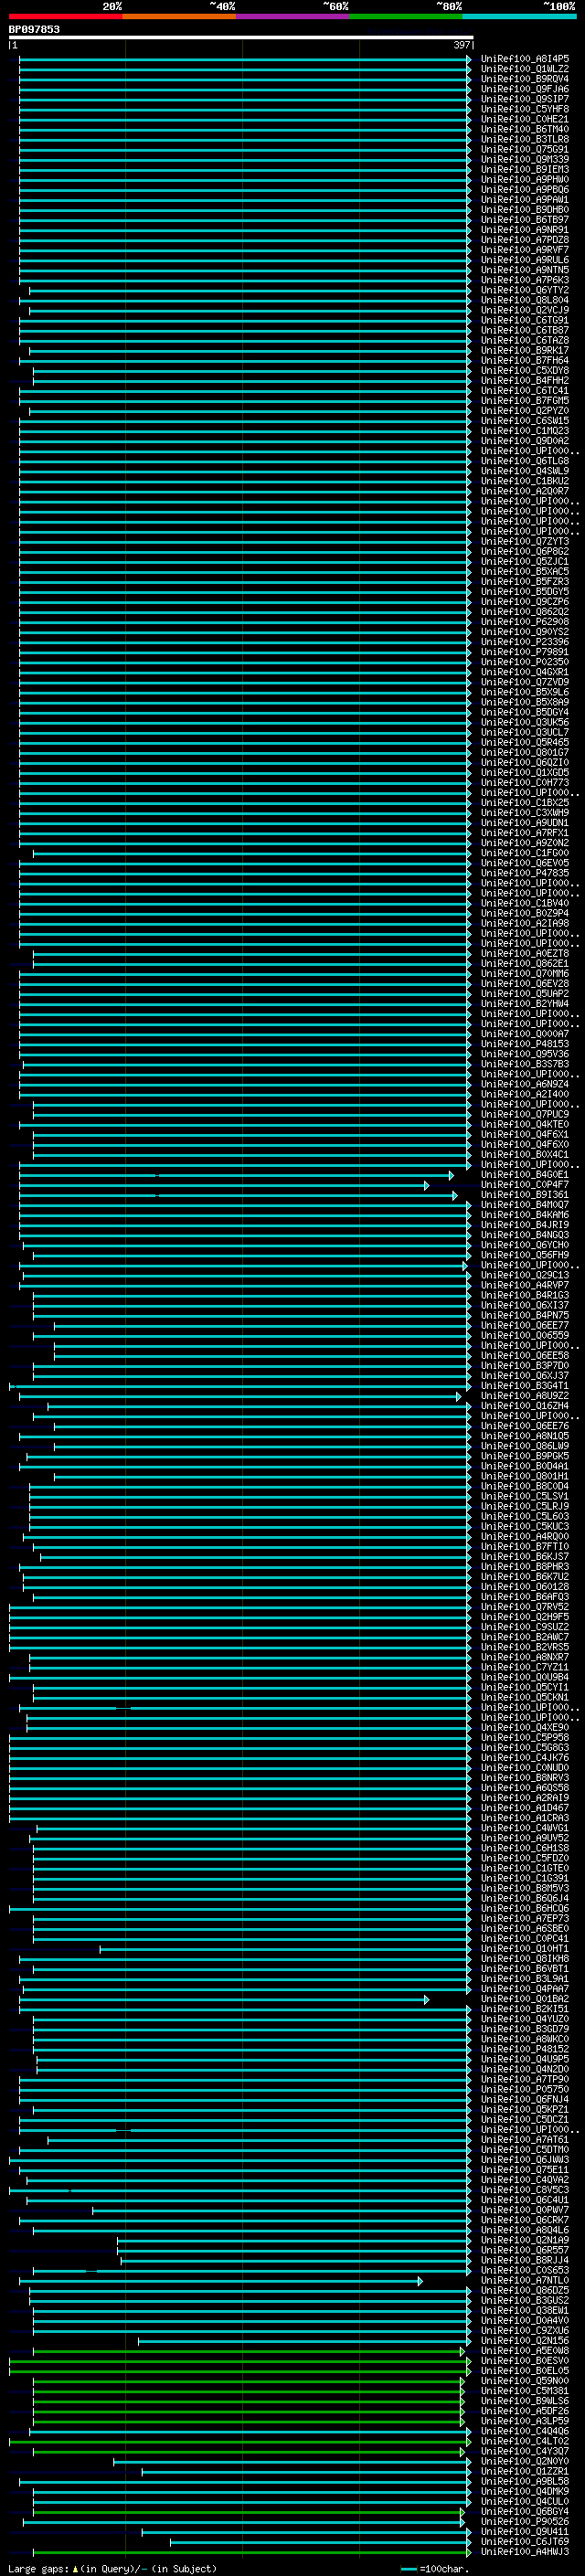Viewport: 585px width, 2576px height.
Task: Select hit UniRef100_B4KAM6
Action: pyautogui.click(x=525, y=1214)
